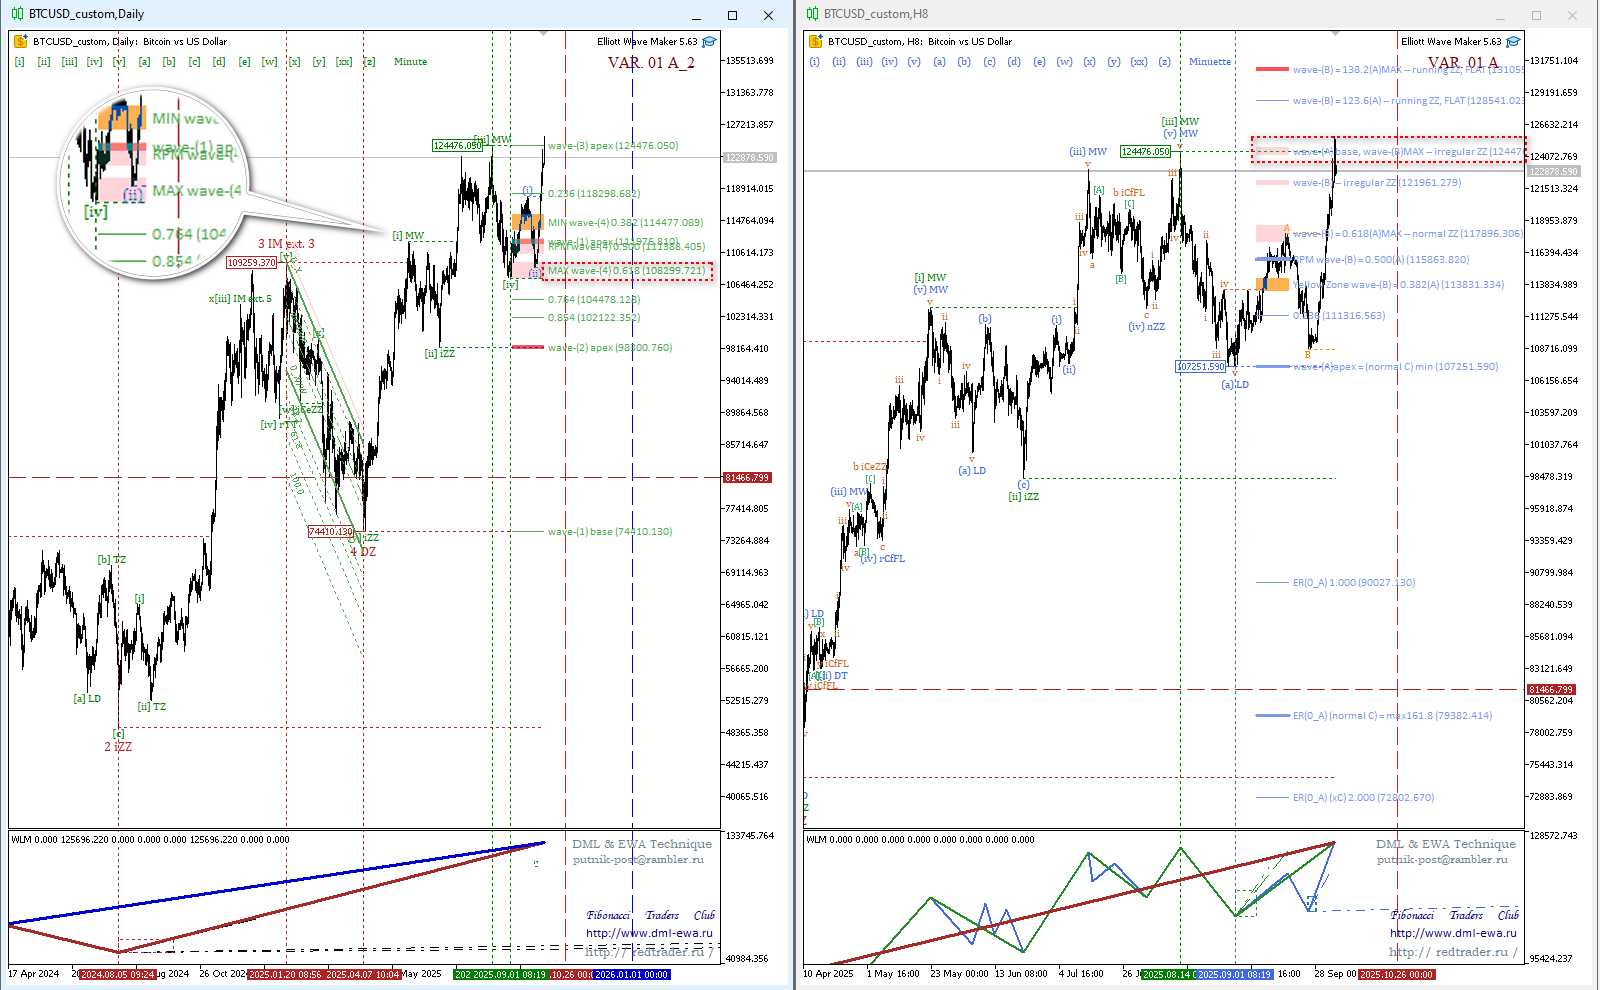Open the dml-ewa.ru link in the Daily chart
This screenshot has height=990, width=1600.
click(649, 933)
